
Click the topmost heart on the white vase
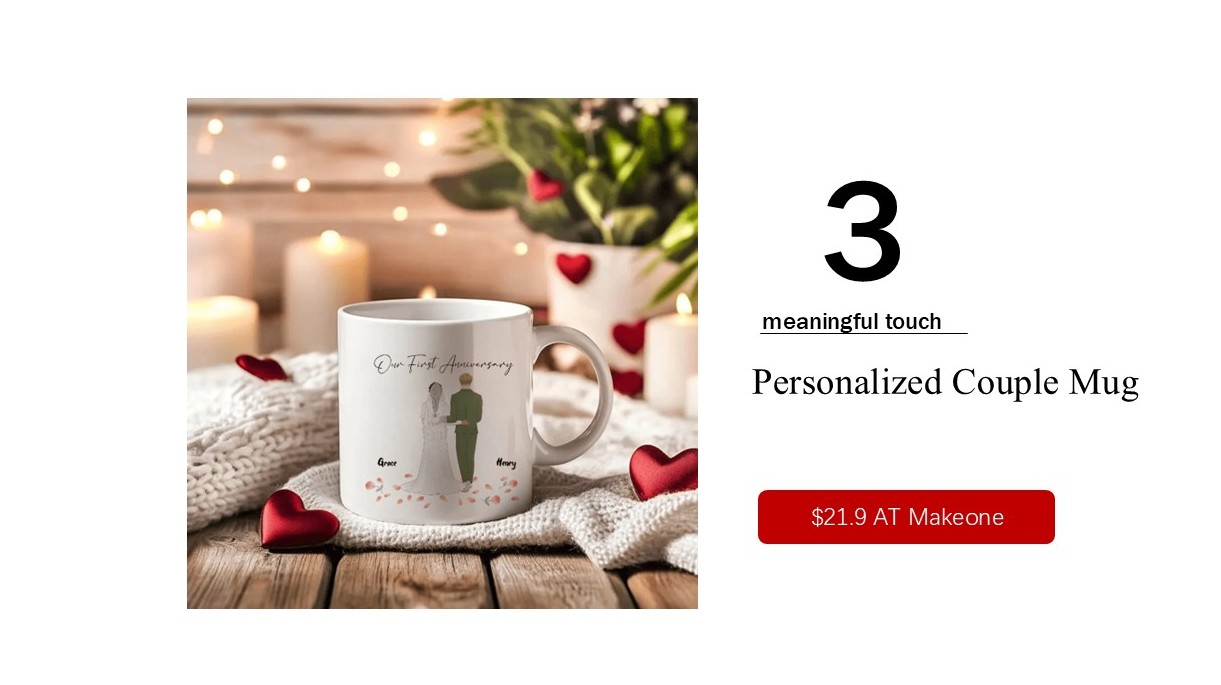click(x=574, y=267)
